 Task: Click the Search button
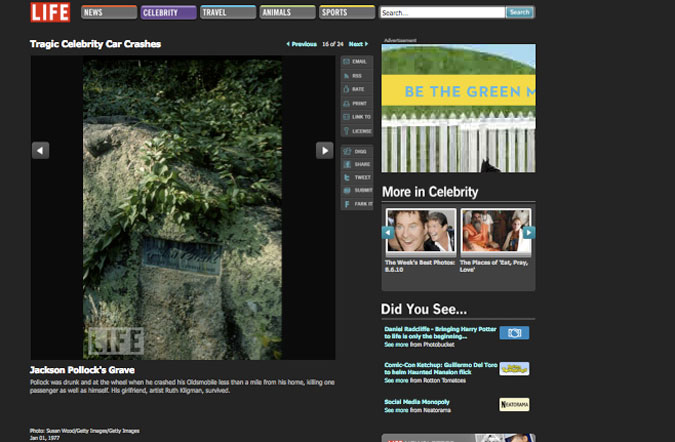(x=519, y=13)
